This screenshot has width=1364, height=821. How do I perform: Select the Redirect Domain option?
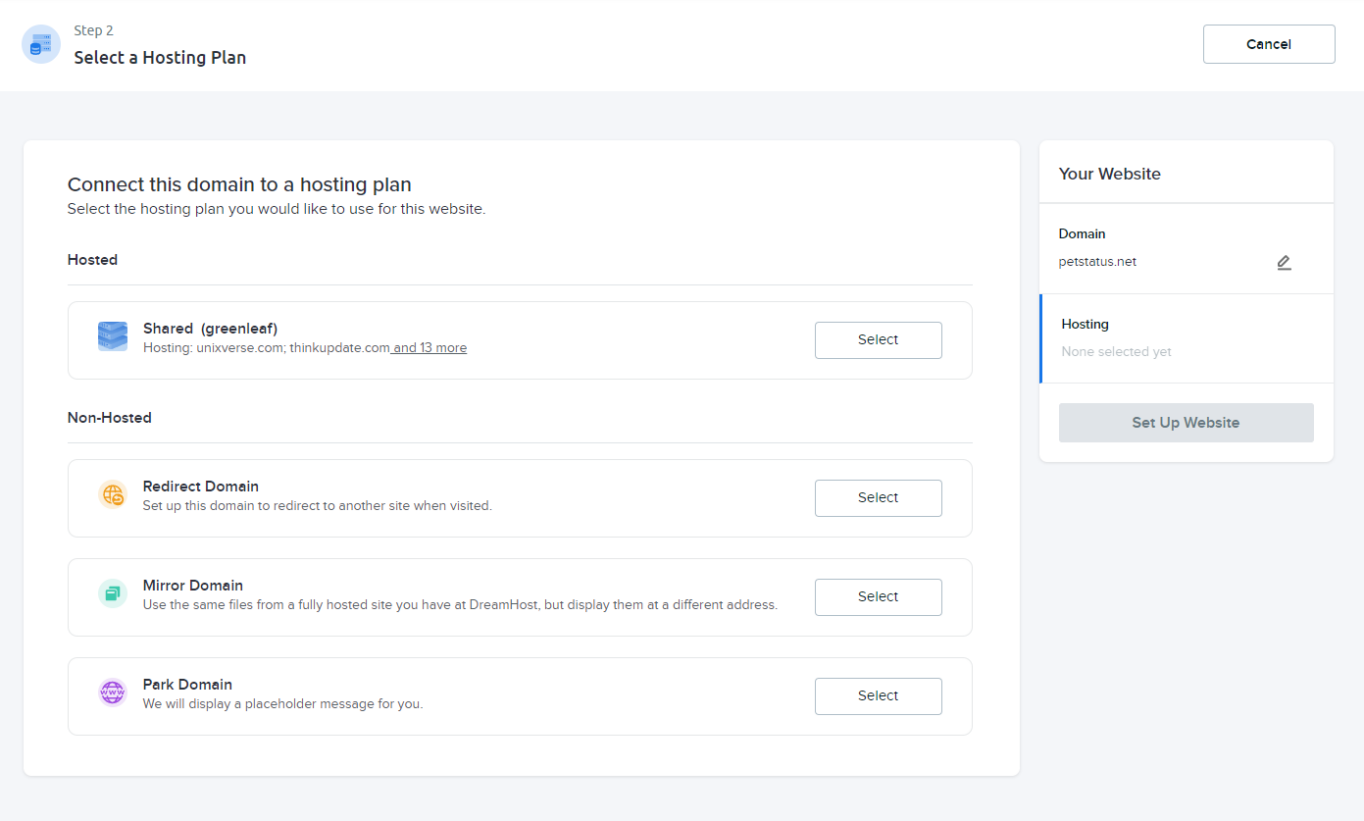(x=877, y=497)
